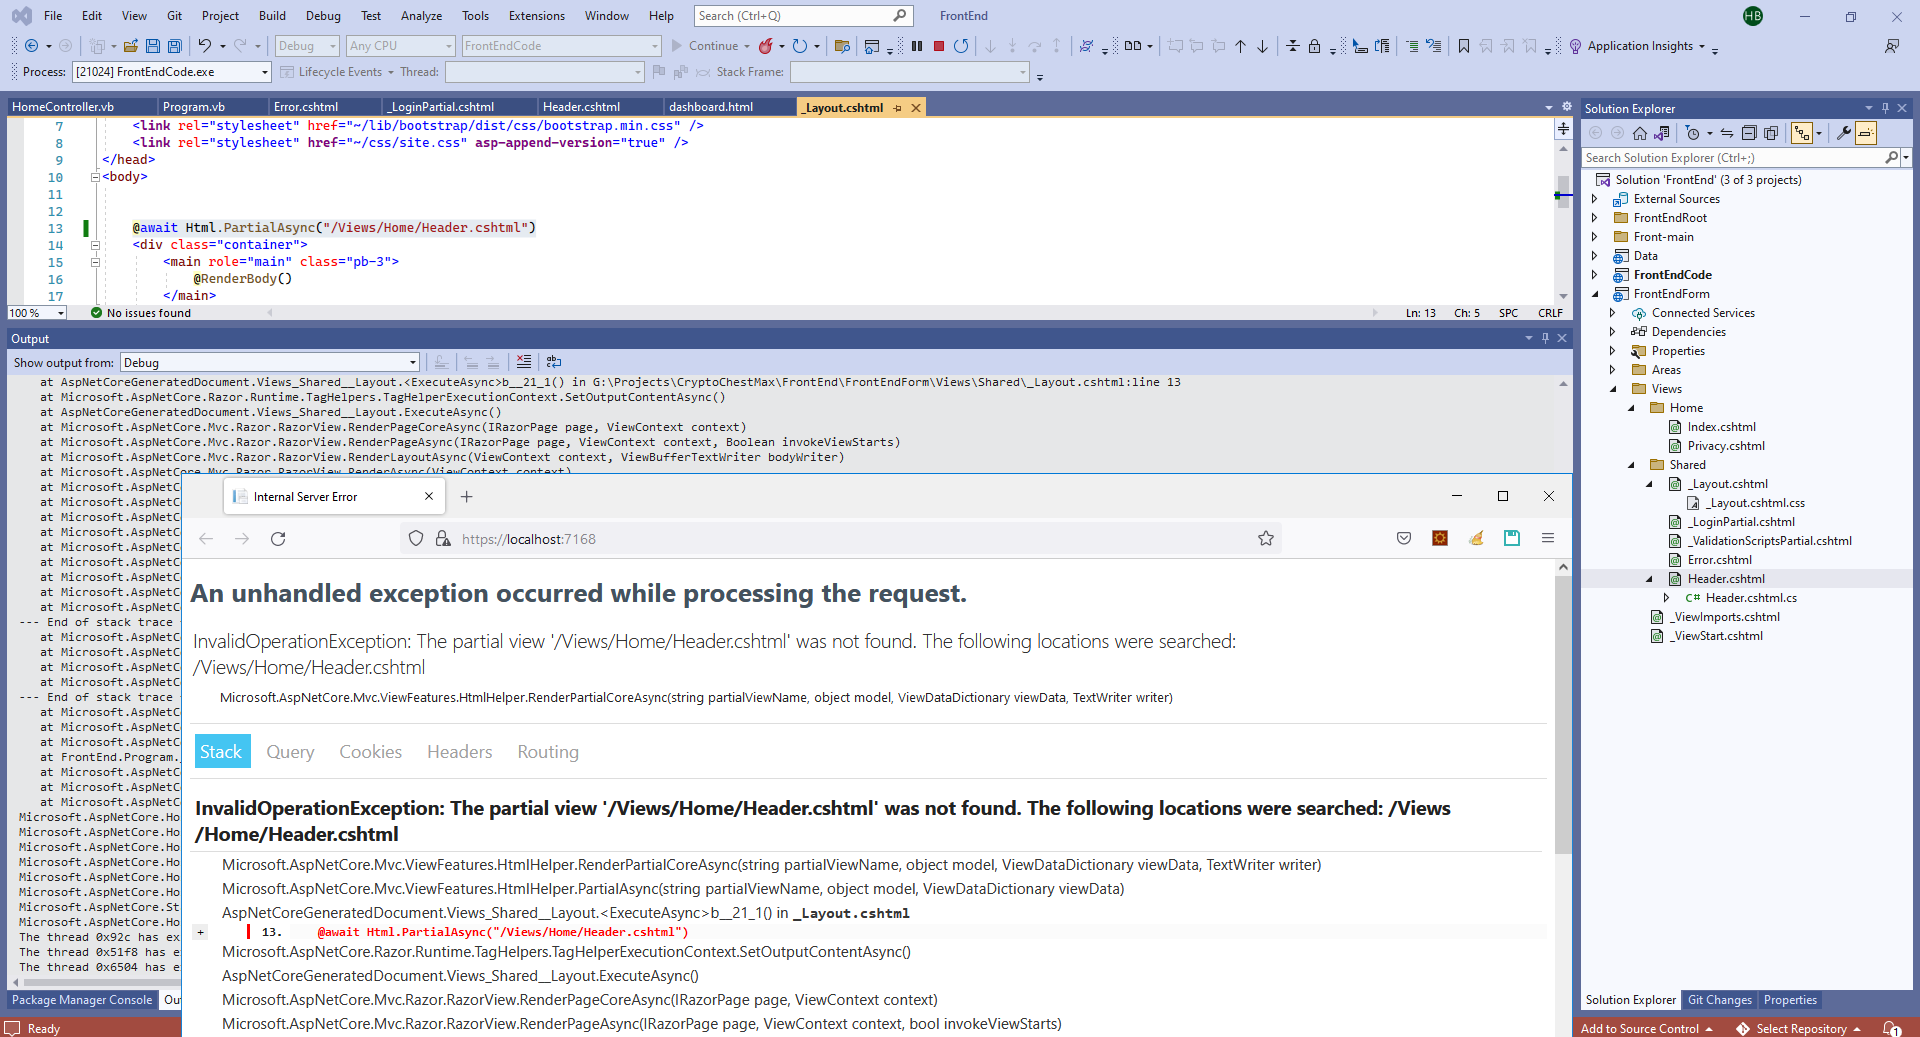The width and height of the screenshot is (1920, 1037).
Task: Click the Find in Files toolbar icon
Action: 842,46
